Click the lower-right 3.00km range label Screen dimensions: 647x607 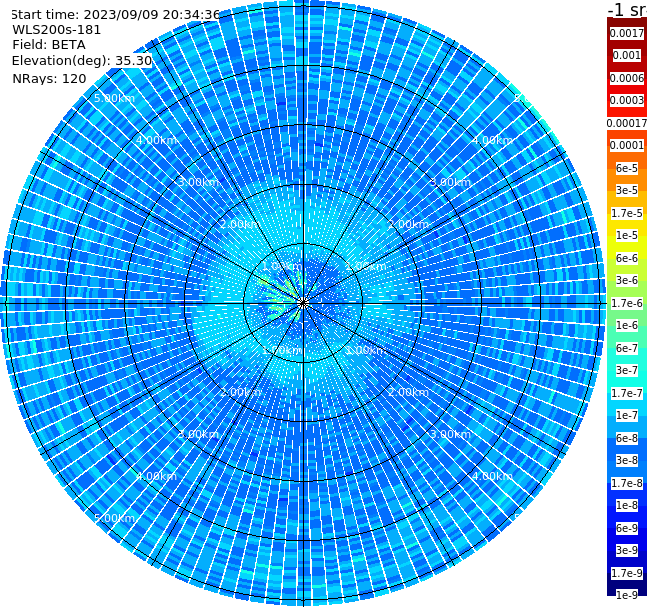pyautogui.click(x=450, y=434)
